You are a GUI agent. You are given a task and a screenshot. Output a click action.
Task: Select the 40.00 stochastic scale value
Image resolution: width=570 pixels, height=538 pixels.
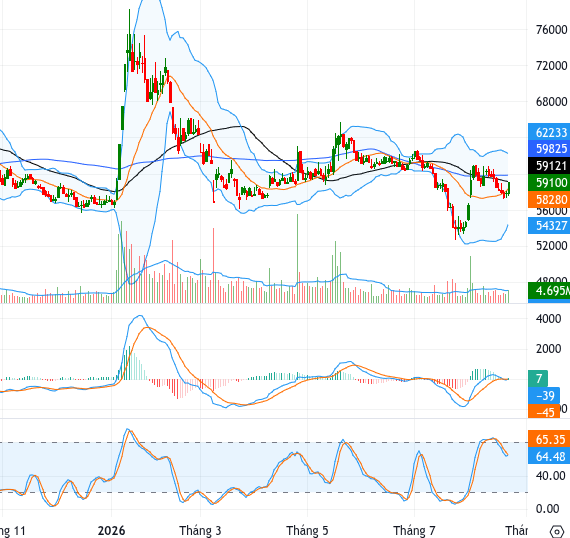(x=551, y=475)
